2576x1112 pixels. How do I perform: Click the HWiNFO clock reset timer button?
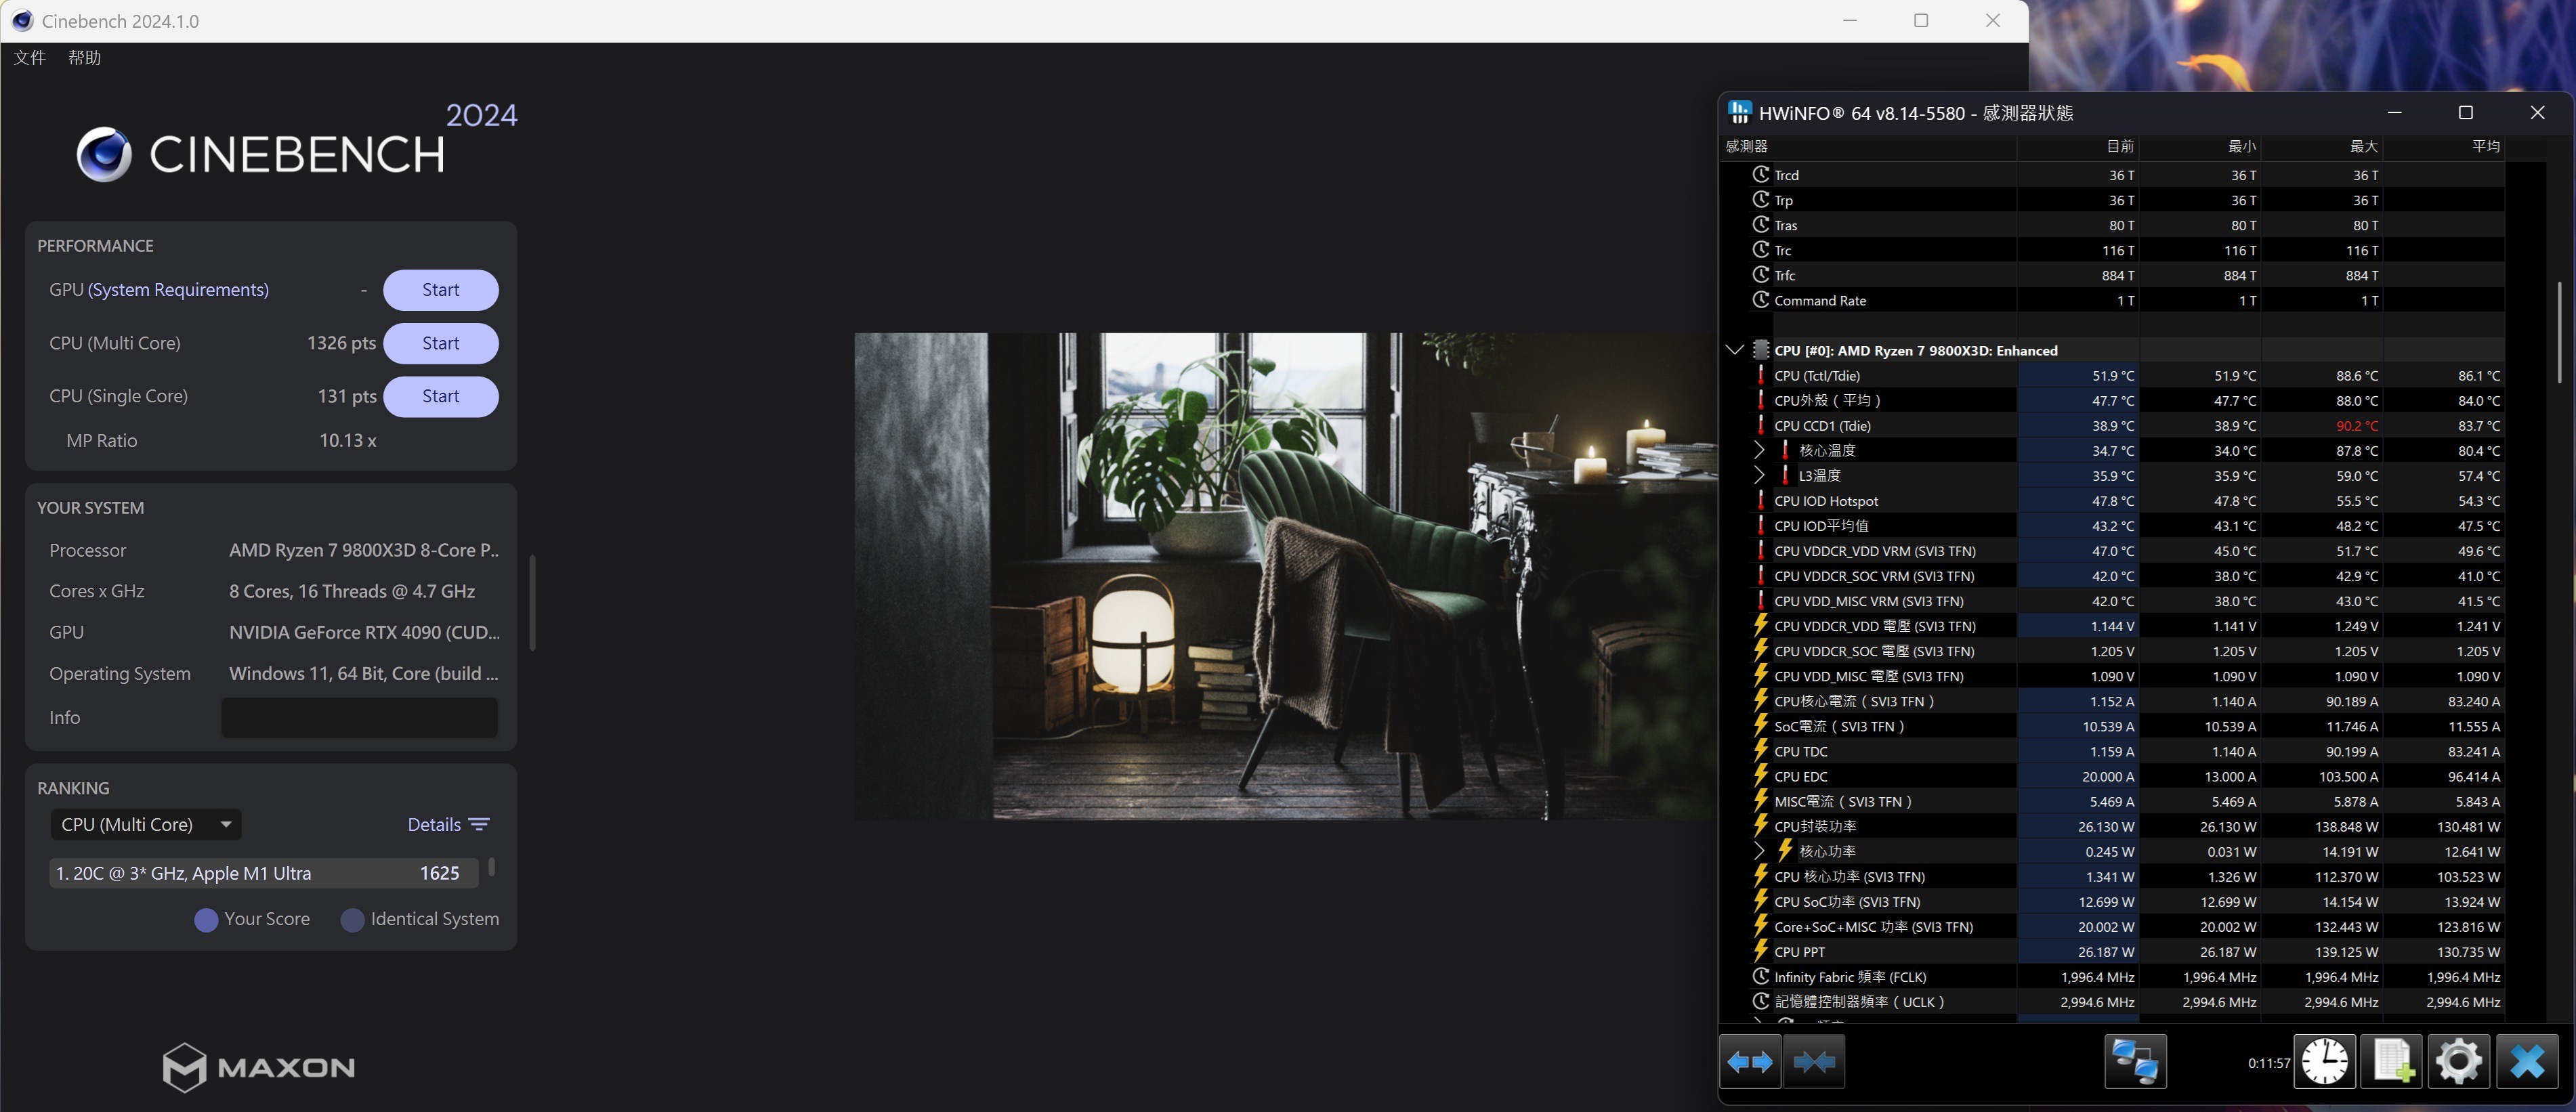(2324, 1062)
